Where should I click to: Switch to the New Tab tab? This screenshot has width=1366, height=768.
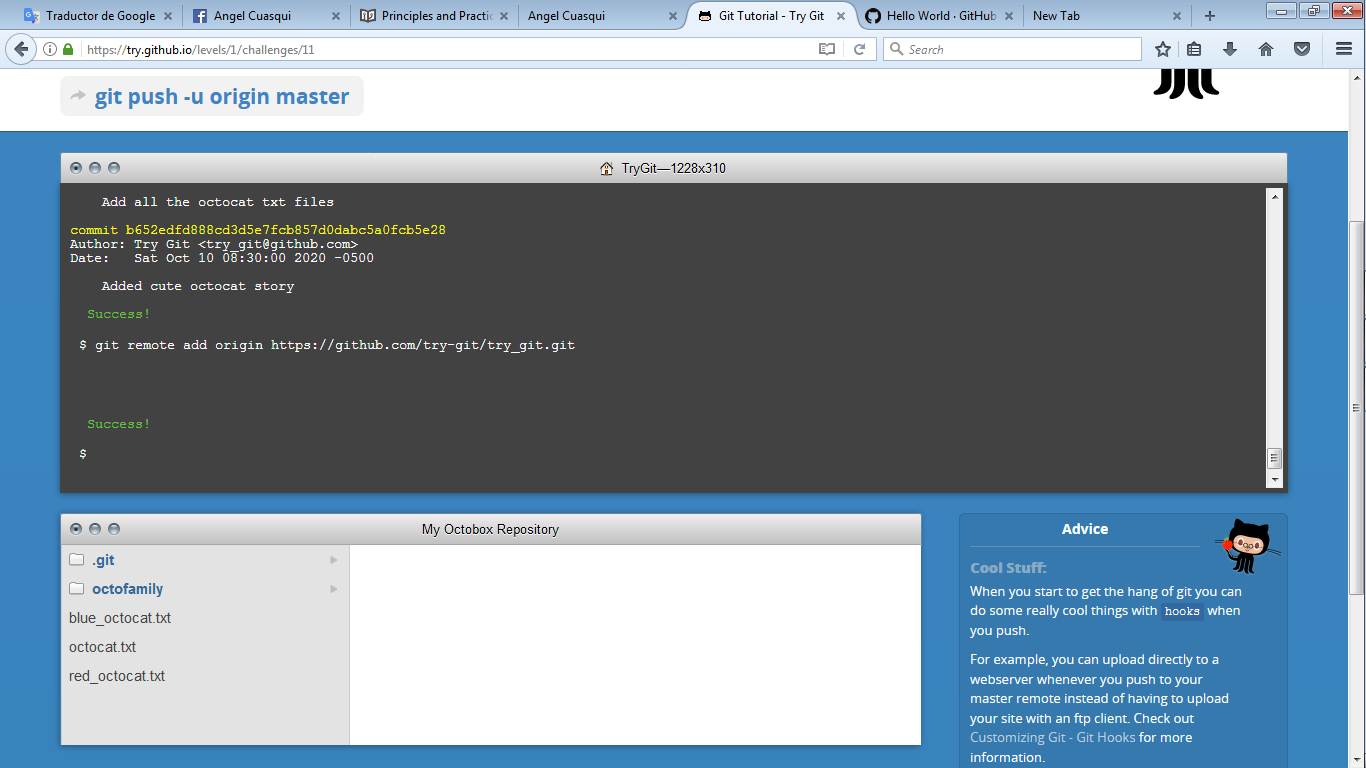coord(1106,16)
